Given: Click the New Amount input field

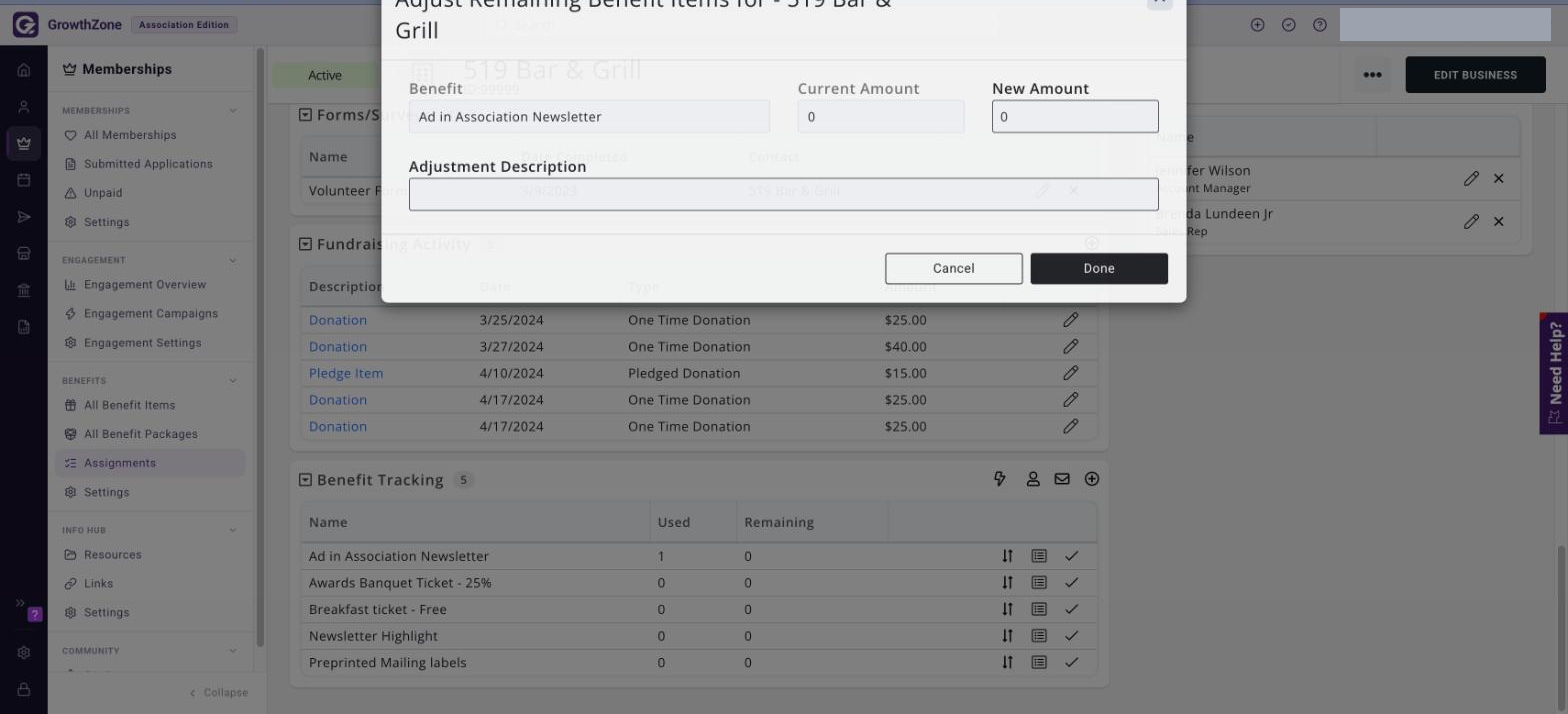Looking at the screenshot, I should point(1075,116).
